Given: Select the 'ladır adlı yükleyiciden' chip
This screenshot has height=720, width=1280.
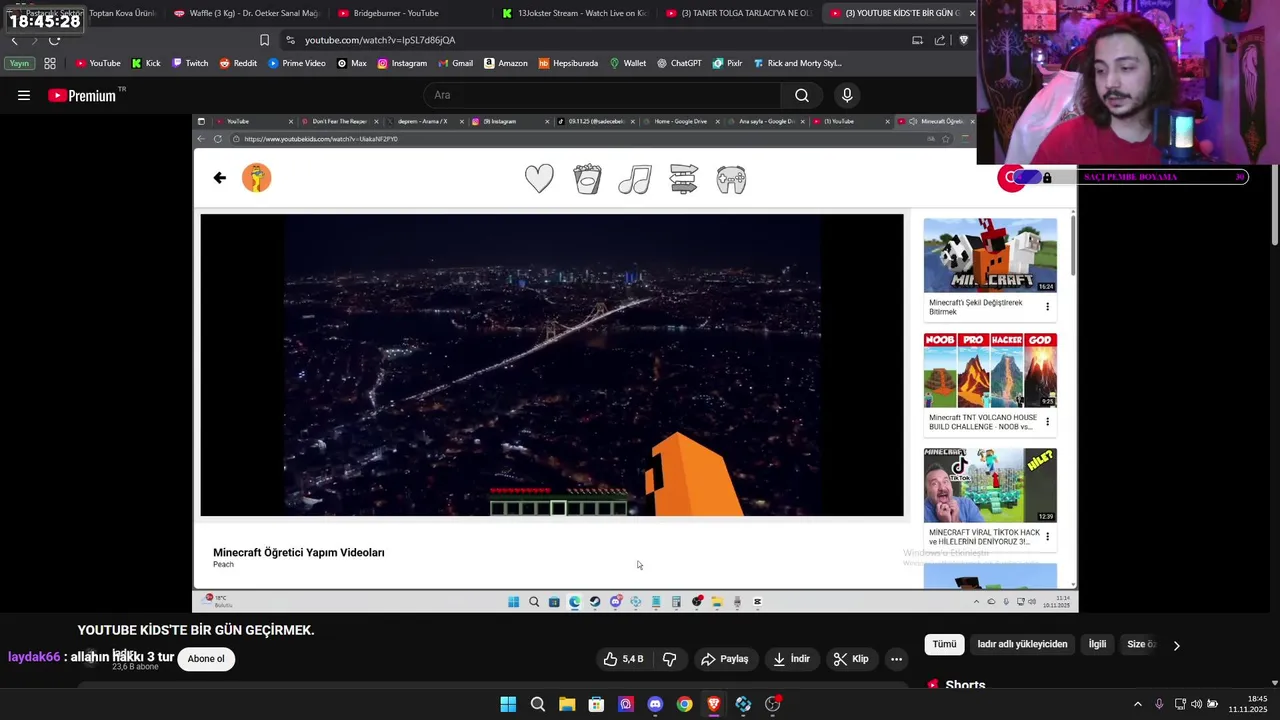Looking at the screenshot, I should pyautogui.click(x=1022, y=644).
